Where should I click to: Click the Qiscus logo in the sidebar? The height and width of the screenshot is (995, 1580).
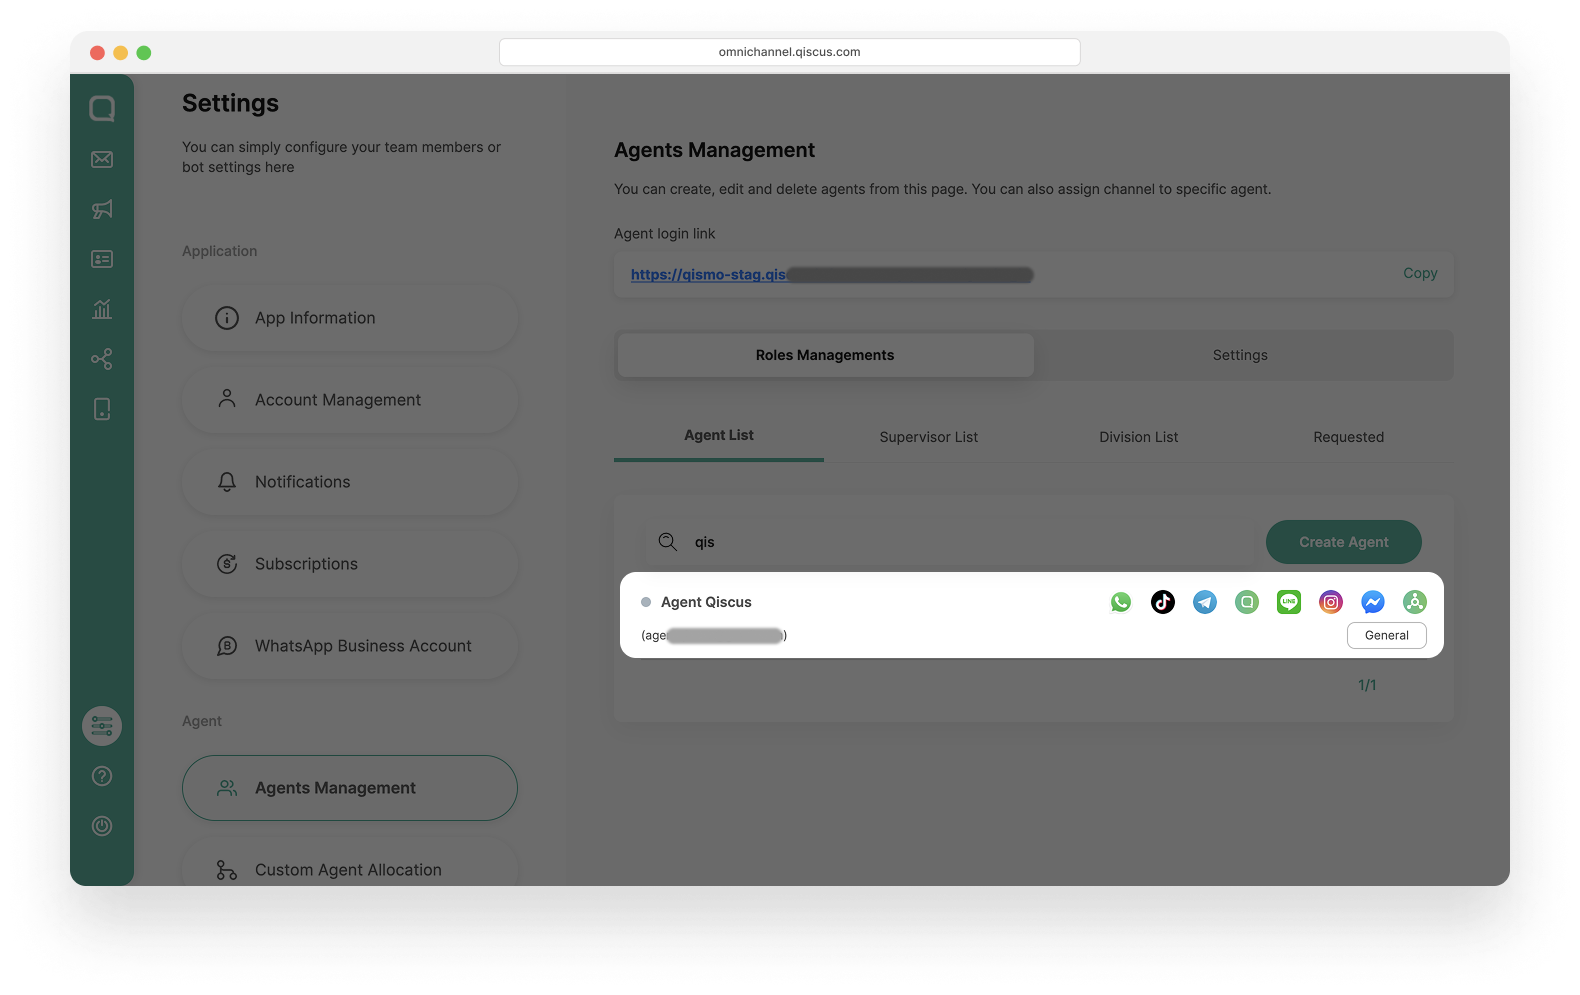(102, 108)
